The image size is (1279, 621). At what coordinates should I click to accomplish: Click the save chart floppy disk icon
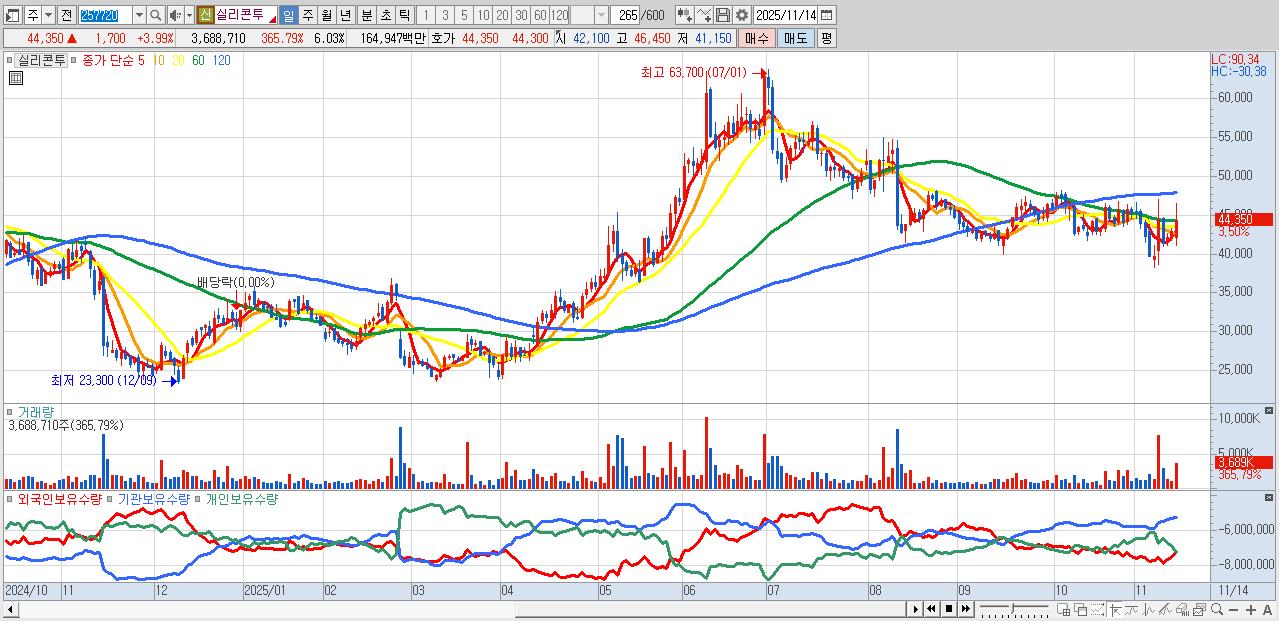click(722, 15)
